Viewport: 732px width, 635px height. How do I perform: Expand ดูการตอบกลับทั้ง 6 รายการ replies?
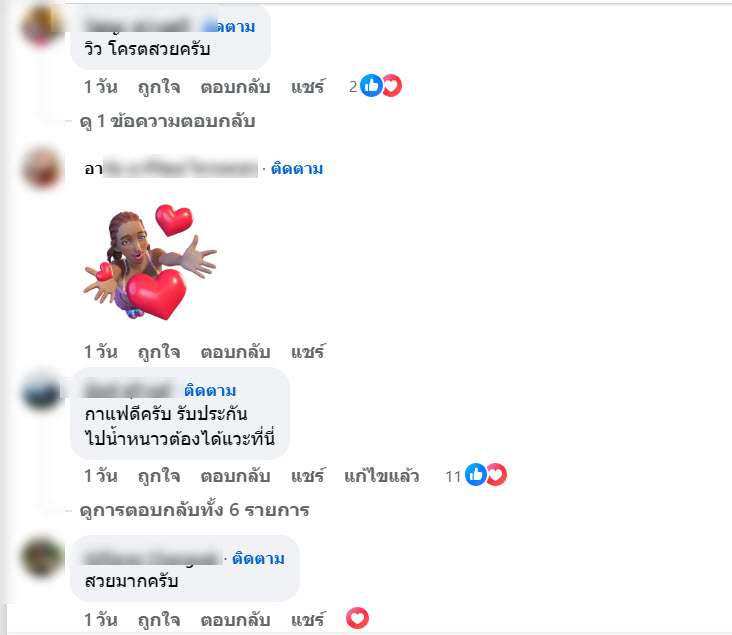click(194, 510)
